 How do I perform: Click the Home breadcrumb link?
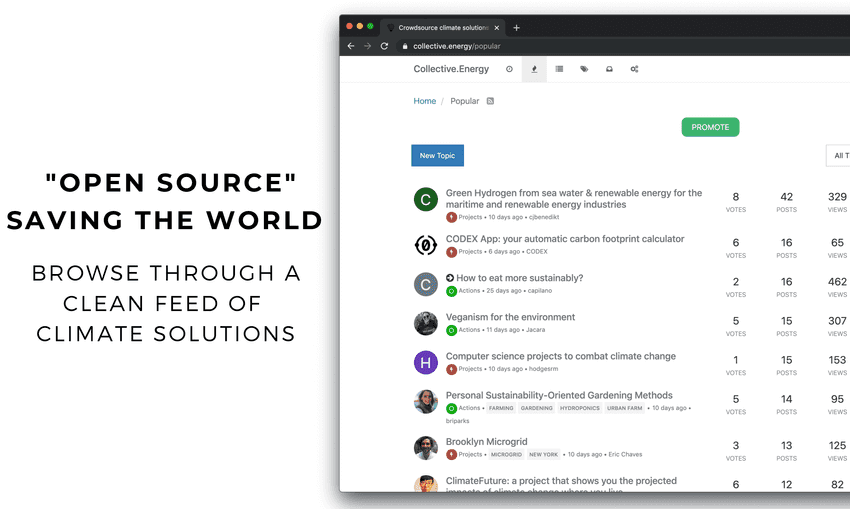tap(424, 101)
